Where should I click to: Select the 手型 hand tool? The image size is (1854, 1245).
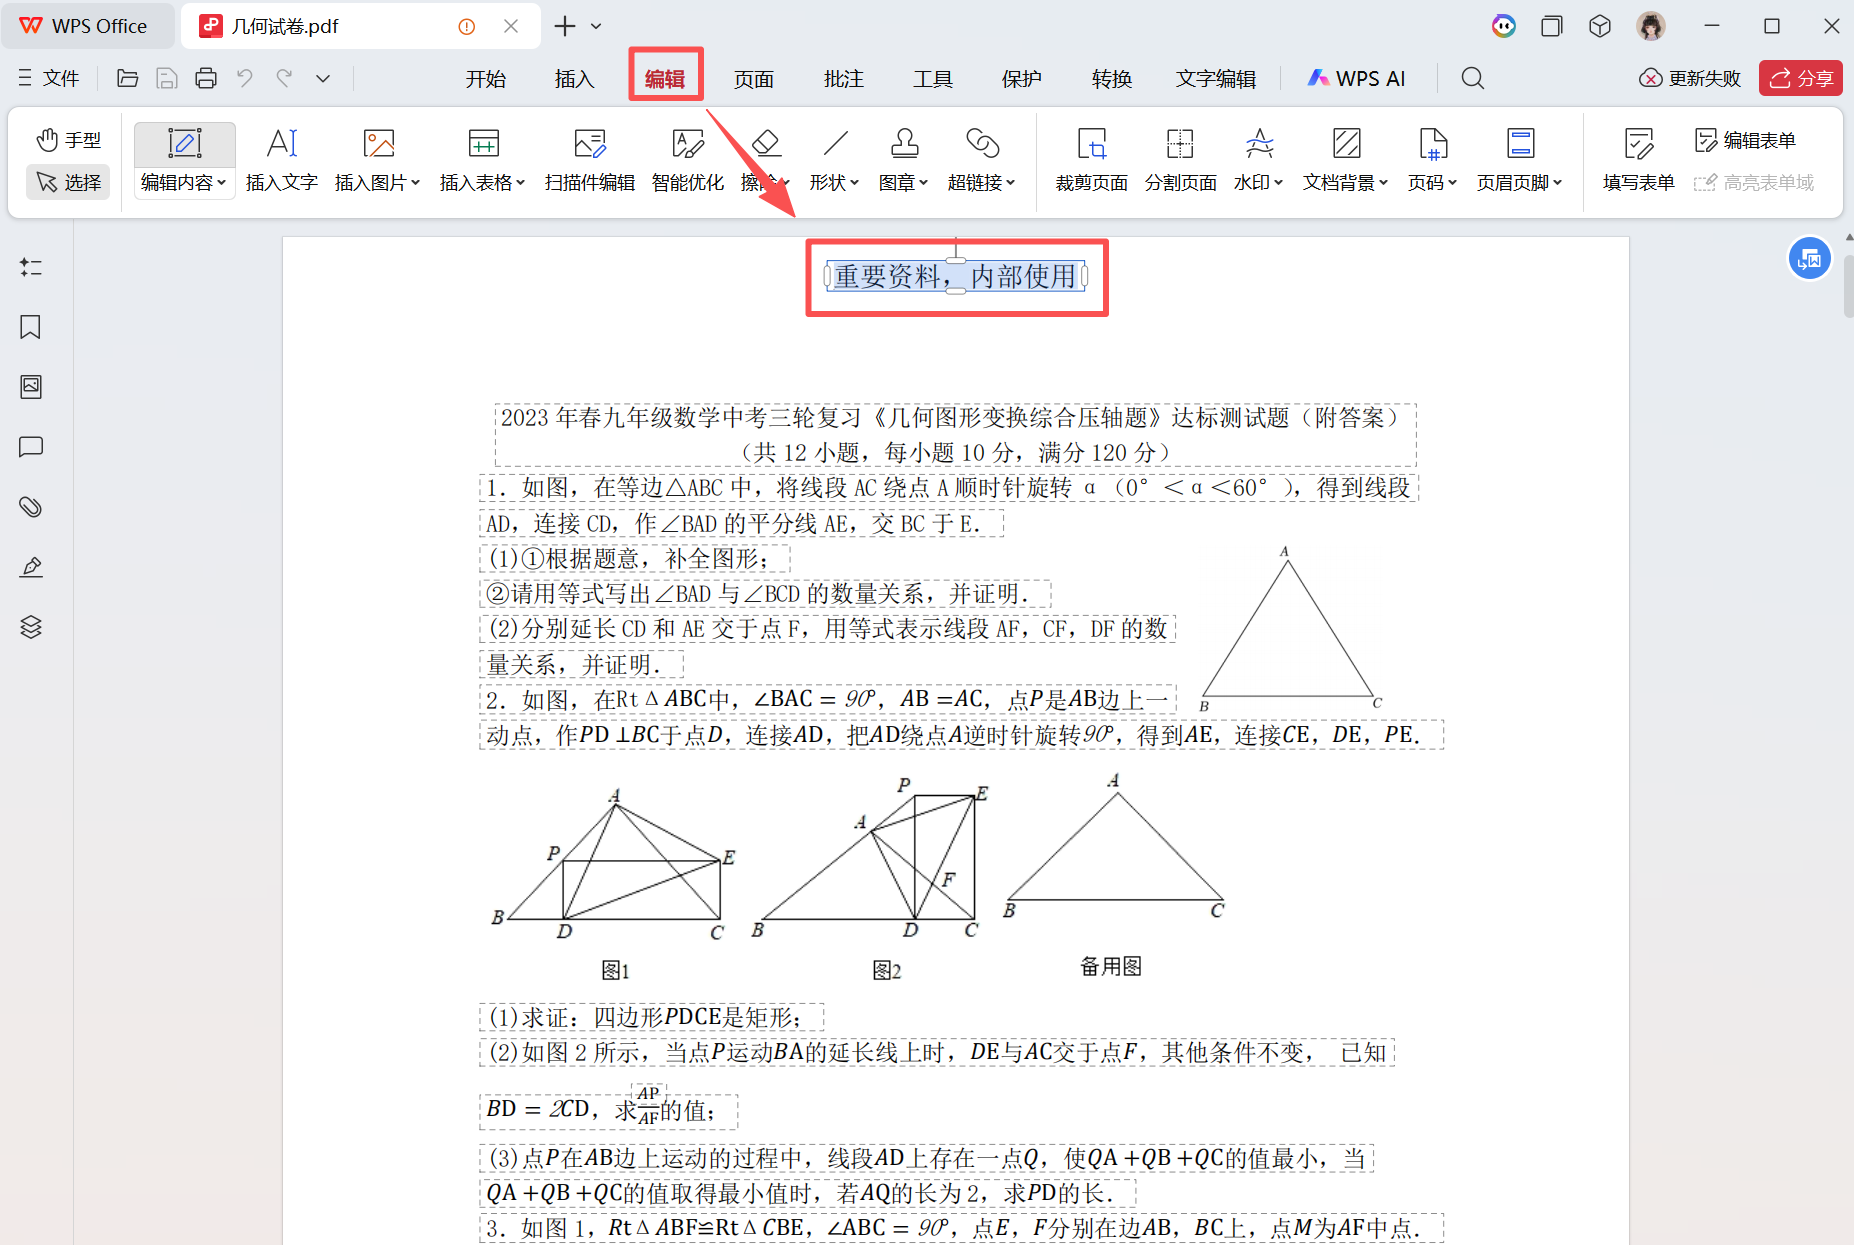click(67, 140)
